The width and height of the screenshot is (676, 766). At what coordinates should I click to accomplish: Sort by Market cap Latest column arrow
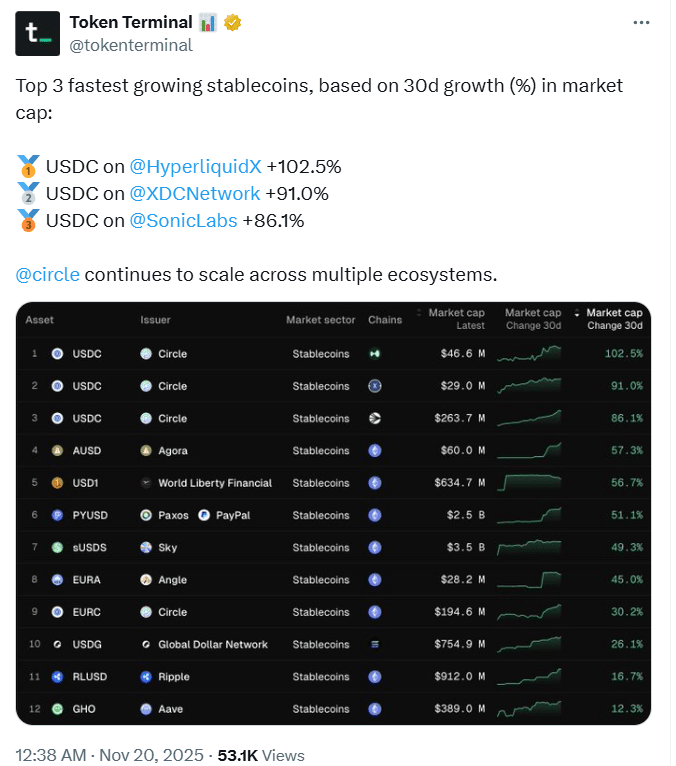(419, 313)
